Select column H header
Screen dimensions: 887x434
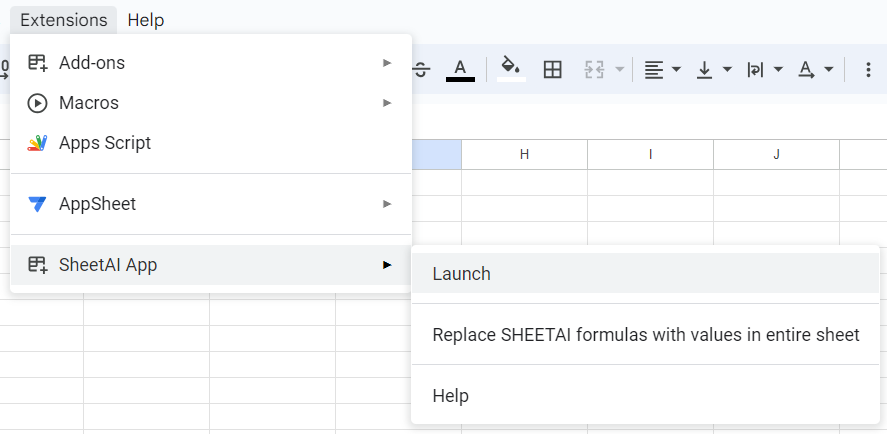click(524, 154)
